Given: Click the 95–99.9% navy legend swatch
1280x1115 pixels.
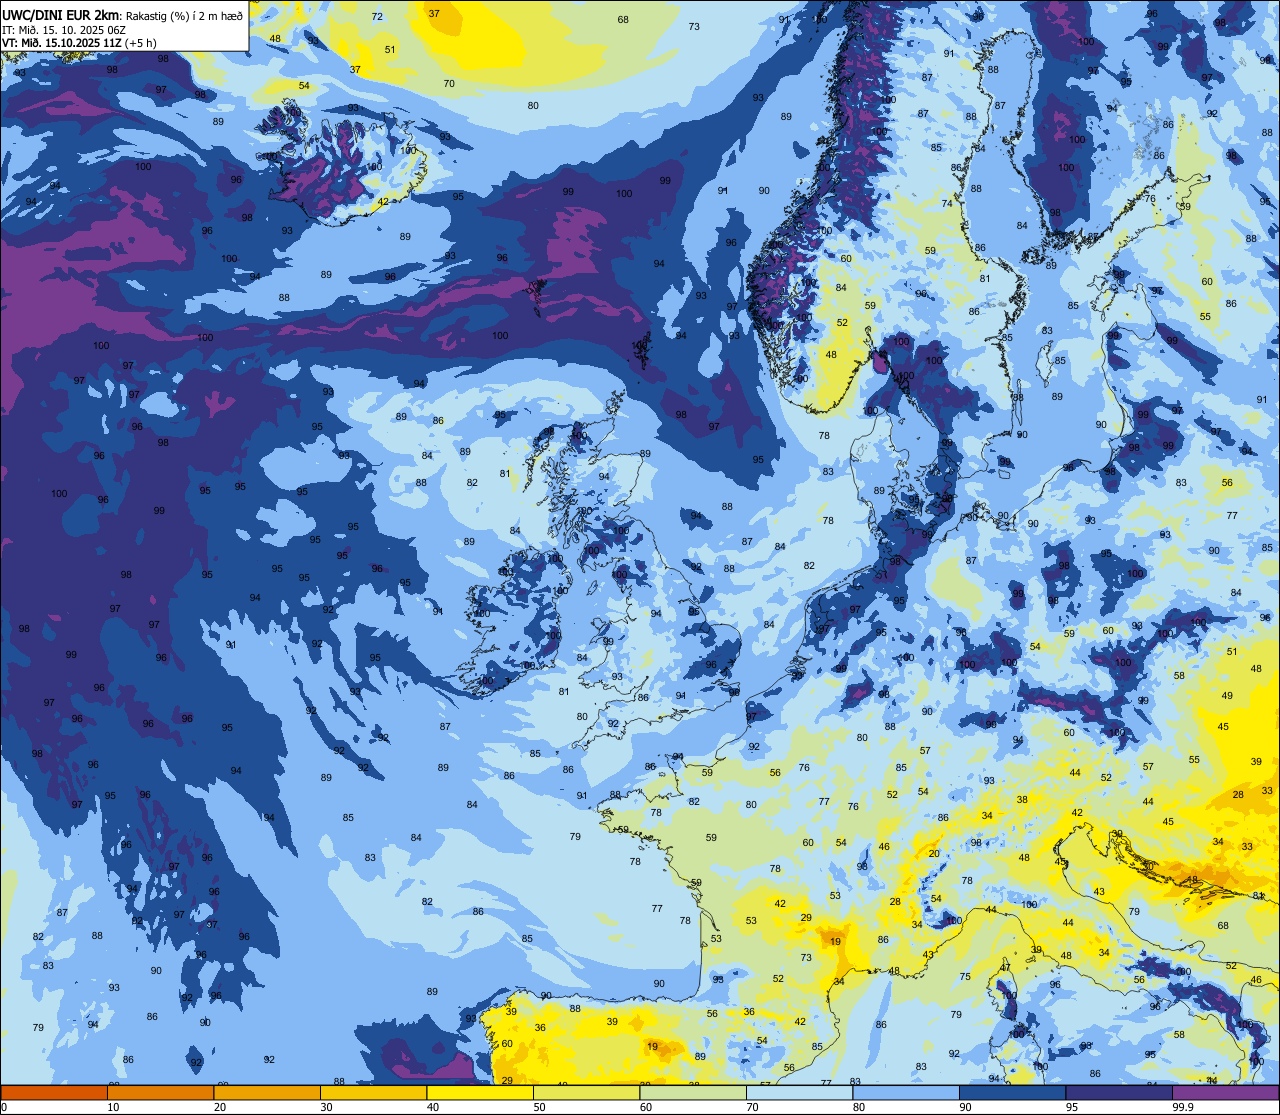Looking at the screenshot, I should pyautogui.click(x=1119, y=1093).
